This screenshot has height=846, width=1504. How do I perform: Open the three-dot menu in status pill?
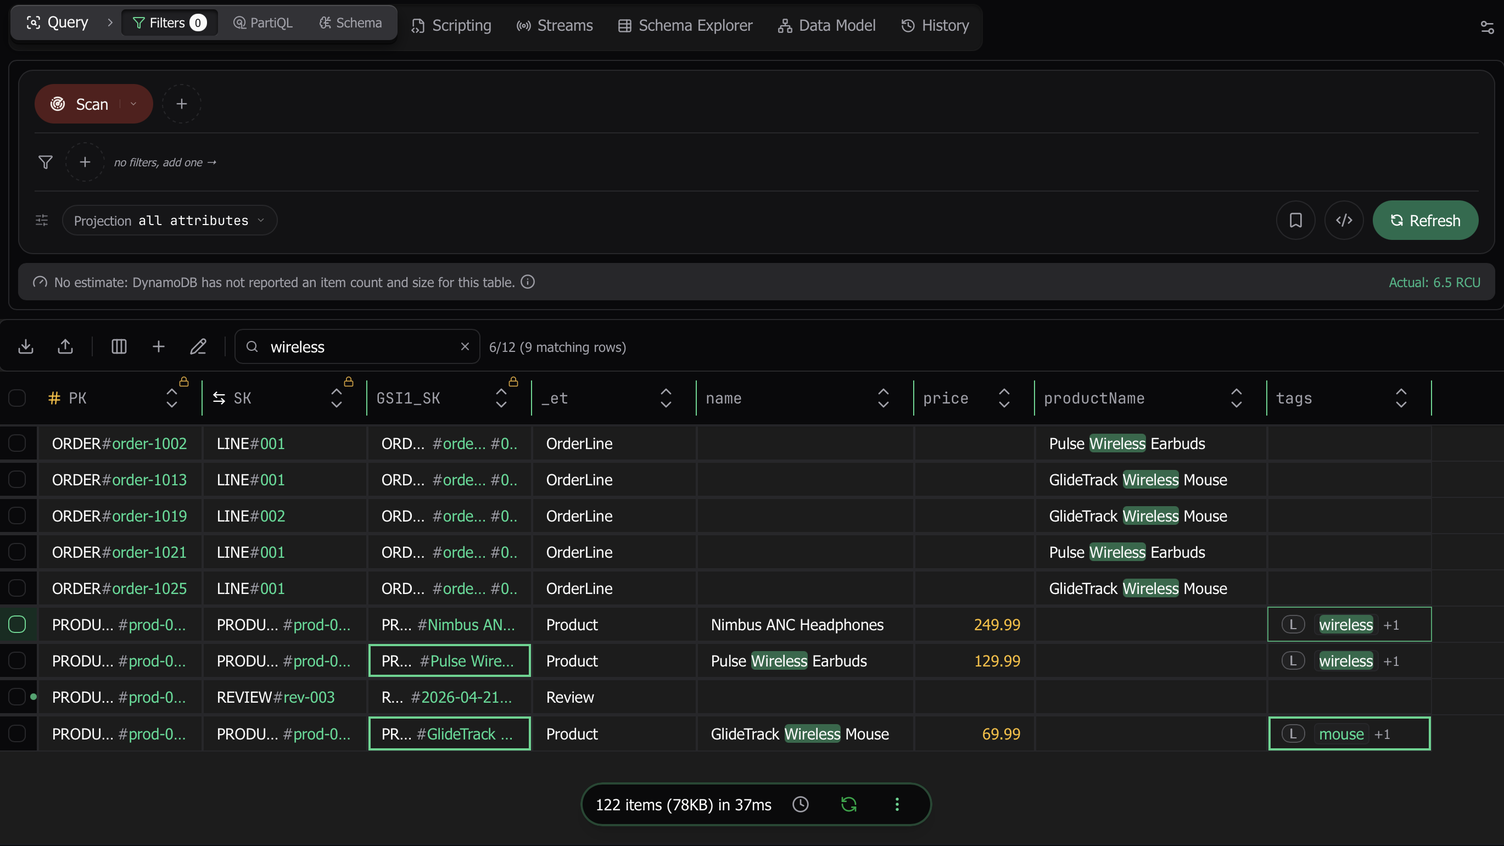(897, 804)
